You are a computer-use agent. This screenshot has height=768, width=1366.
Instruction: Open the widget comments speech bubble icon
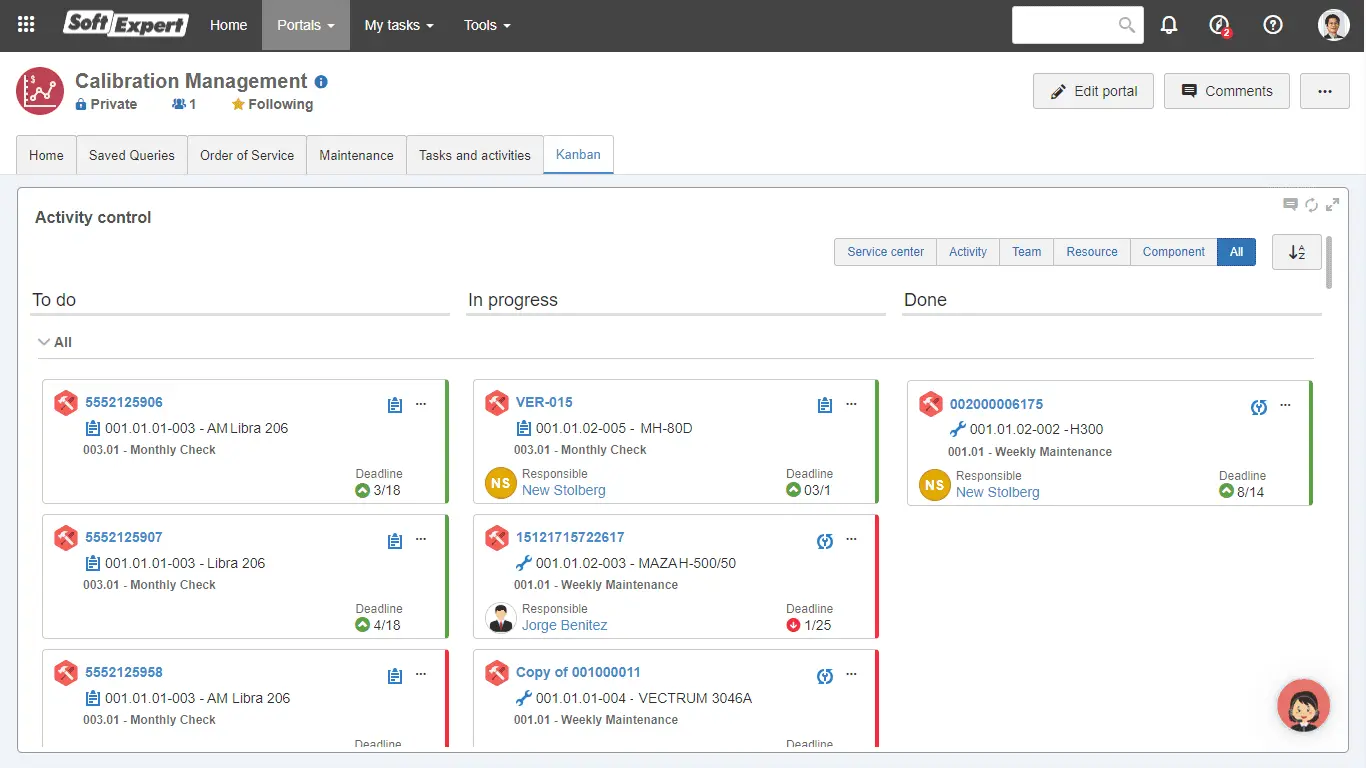[x=1290, y=205]
